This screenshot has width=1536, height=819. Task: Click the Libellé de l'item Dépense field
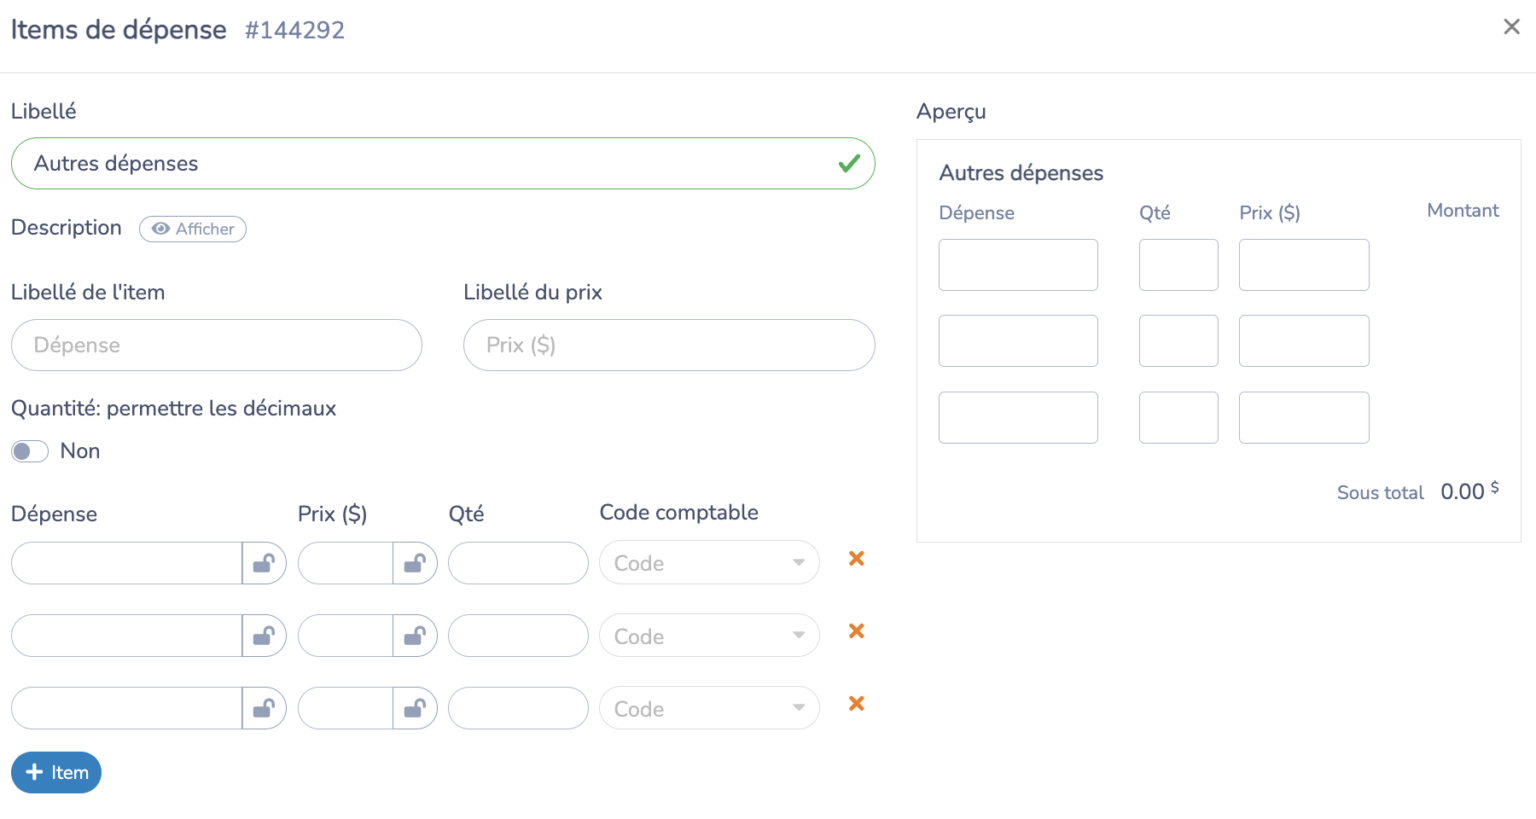pyautogui.click(x=216, y=345)
